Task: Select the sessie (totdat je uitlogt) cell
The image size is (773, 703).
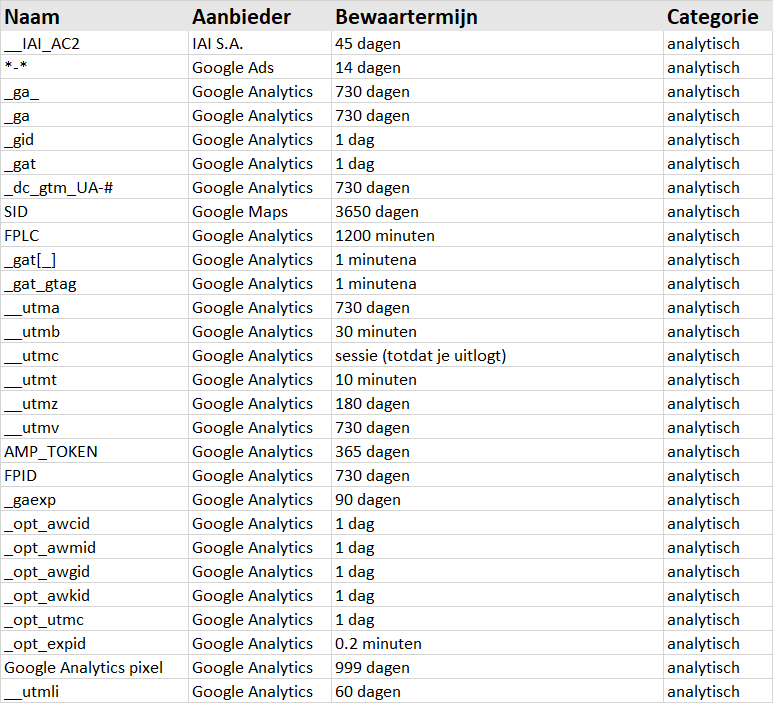Action: click(424, 356)
